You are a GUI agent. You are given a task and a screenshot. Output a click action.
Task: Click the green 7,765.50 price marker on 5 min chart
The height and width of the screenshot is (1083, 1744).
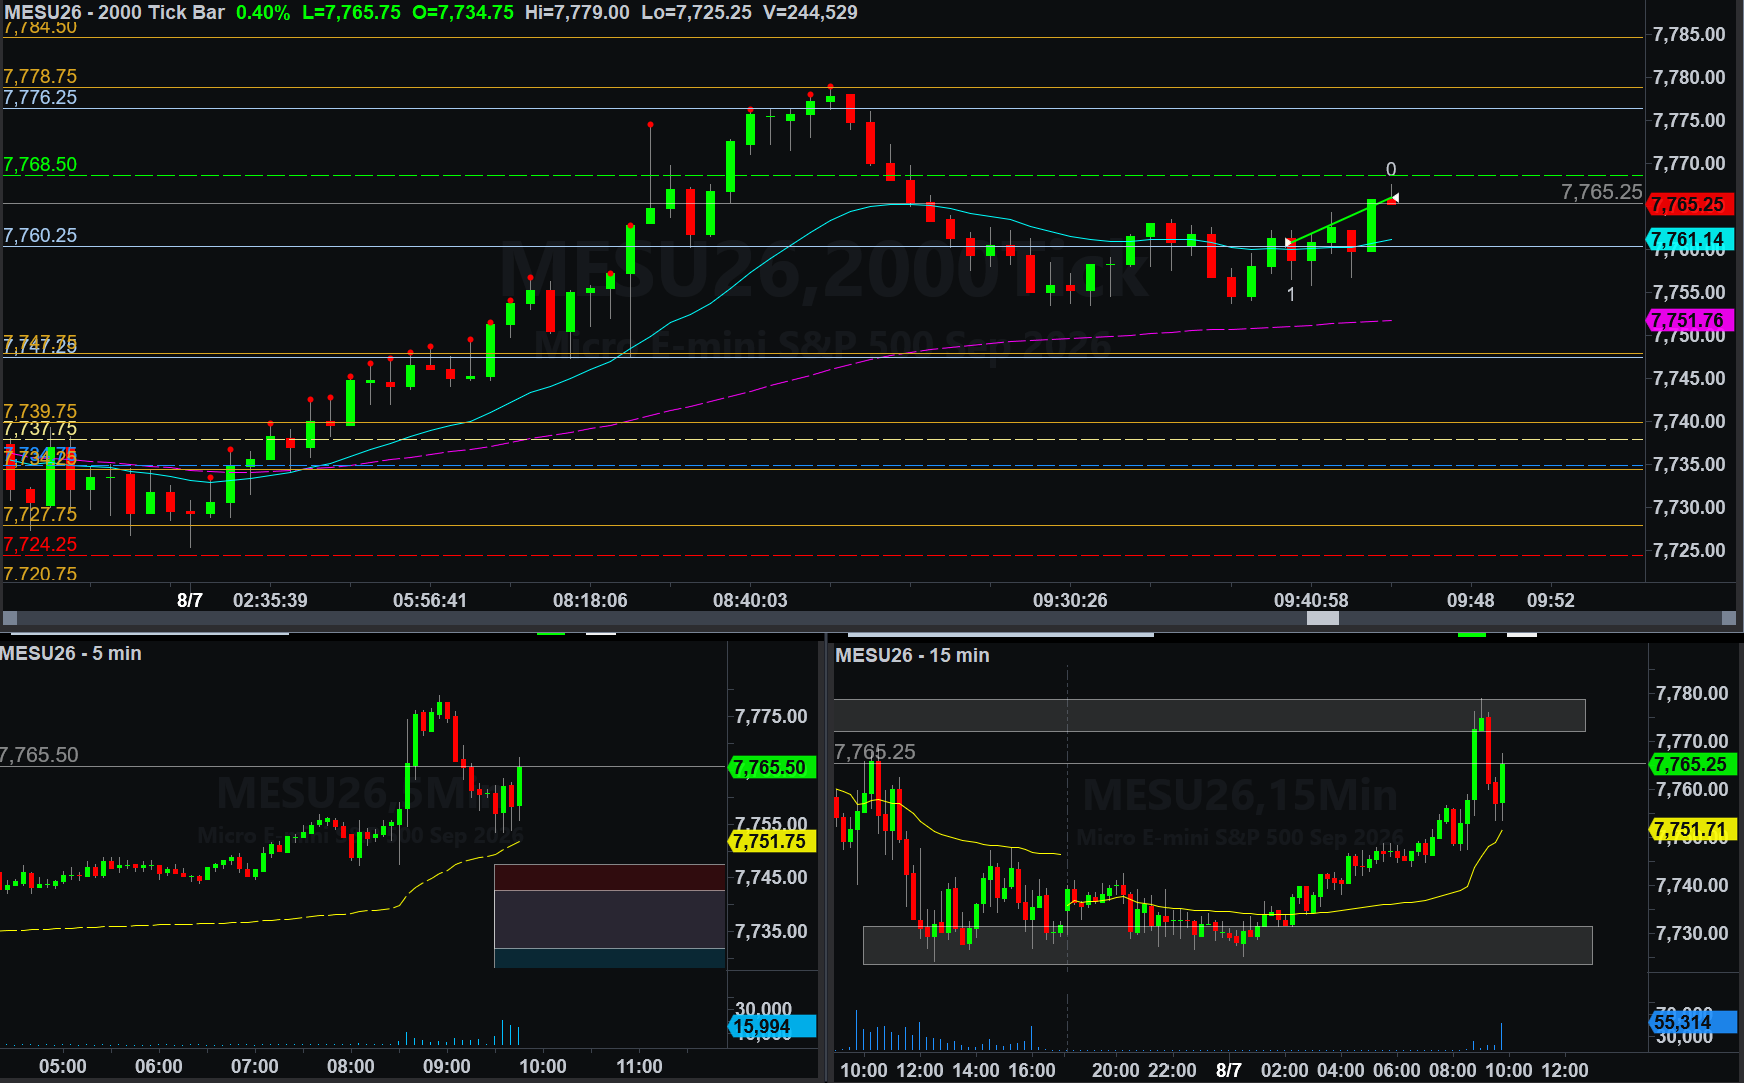tap(773, 768)
